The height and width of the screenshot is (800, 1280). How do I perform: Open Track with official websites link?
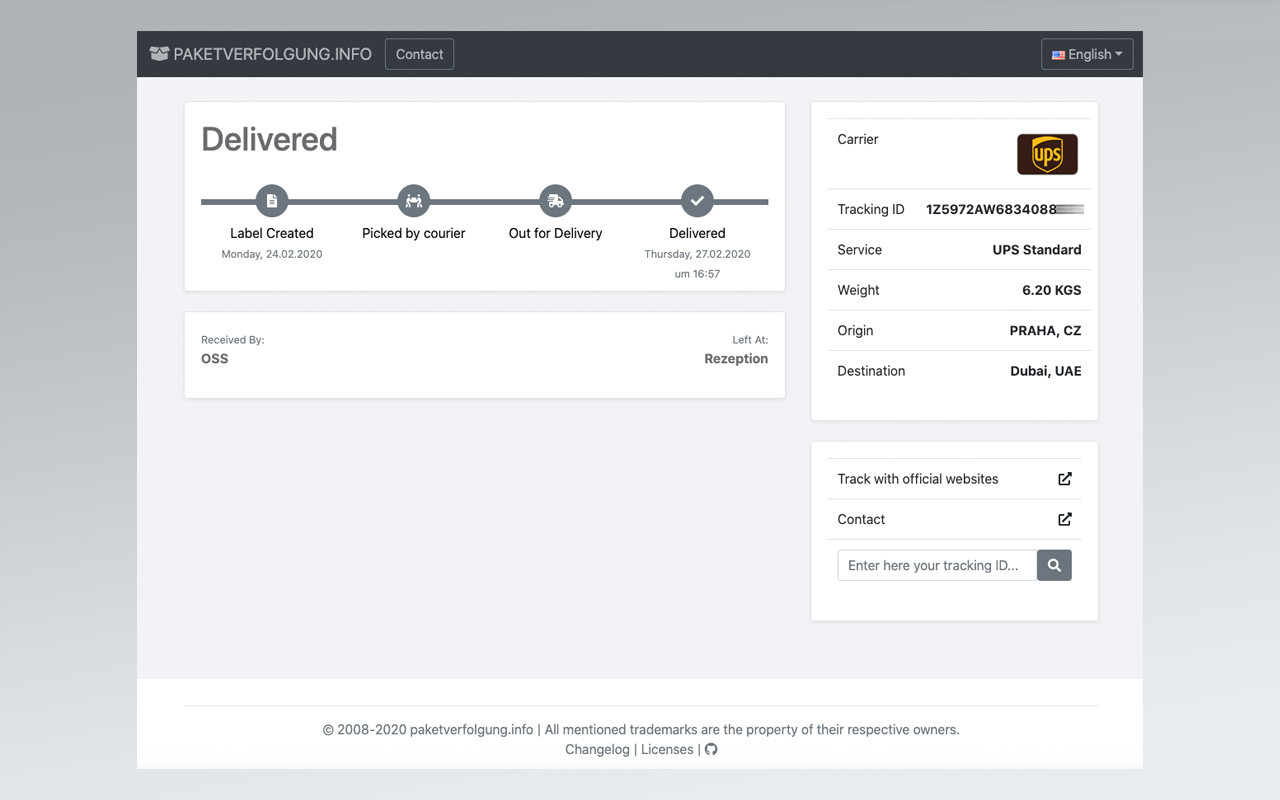[918, 479]
